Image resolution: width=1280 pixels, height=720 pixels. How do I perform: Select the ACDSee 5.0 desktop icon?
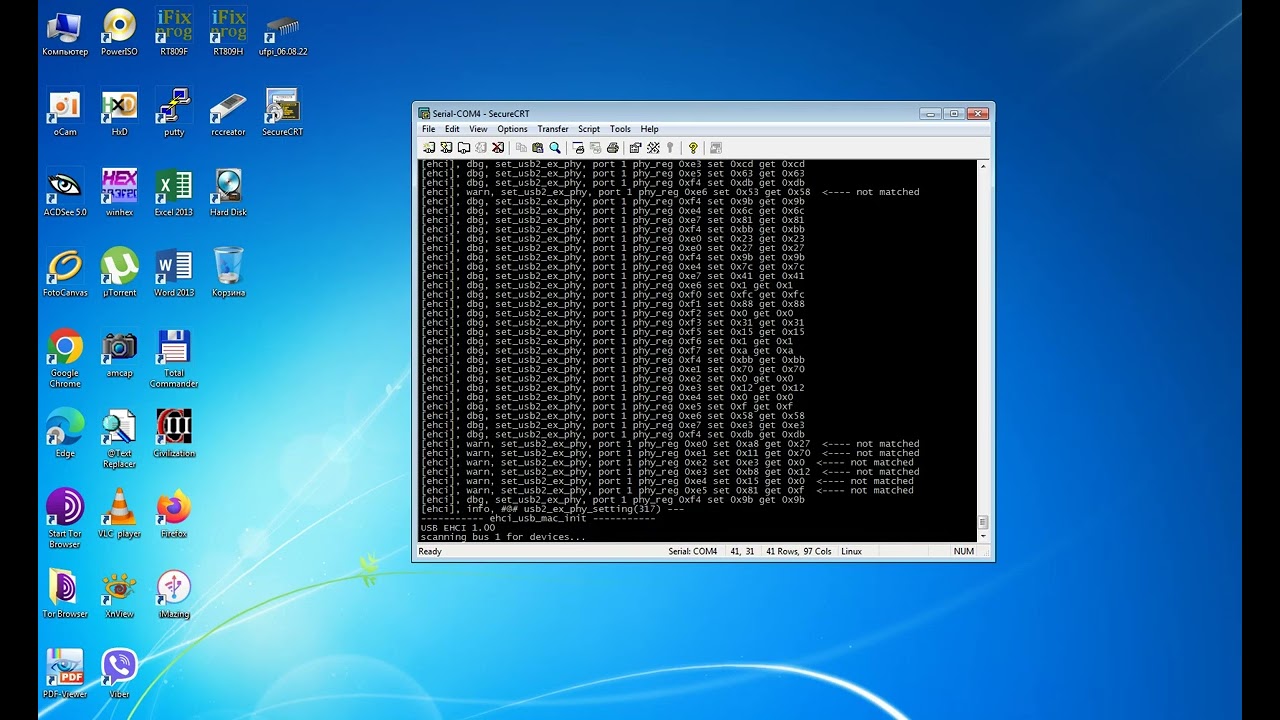tap(65, 193)
